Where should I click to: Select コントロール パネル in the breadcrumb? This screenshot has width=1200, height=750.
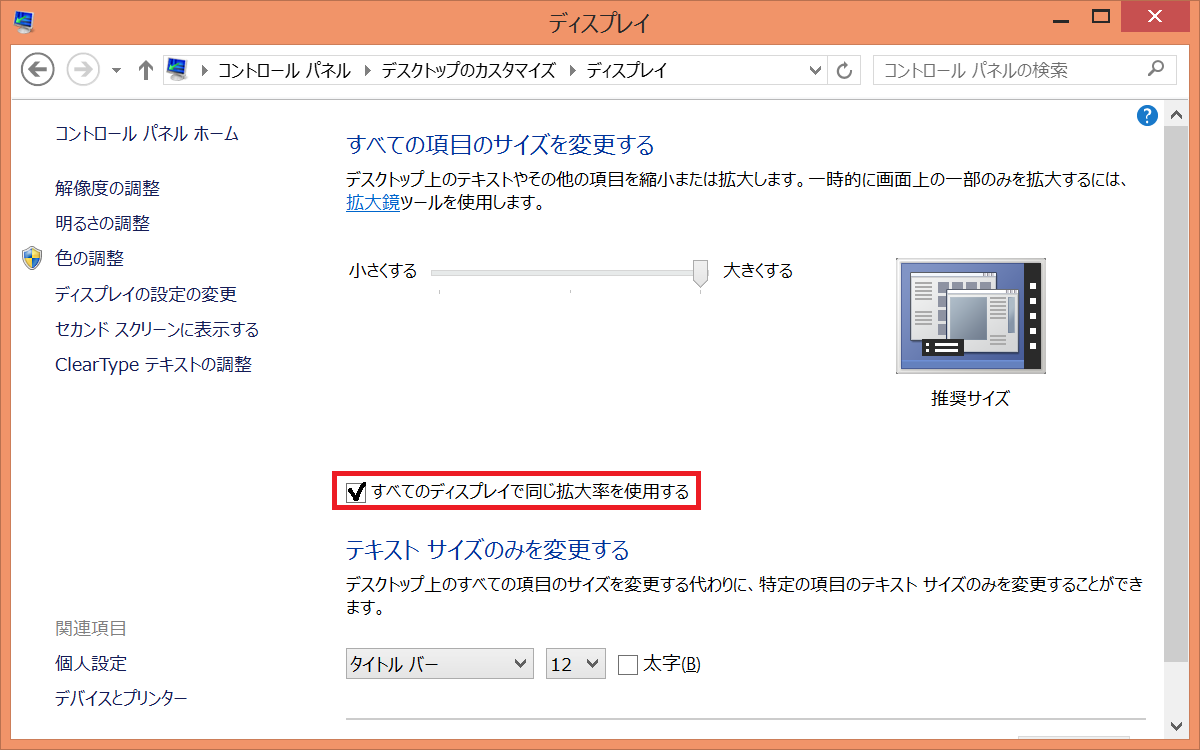pyautogui.click(x=284, y=70)
